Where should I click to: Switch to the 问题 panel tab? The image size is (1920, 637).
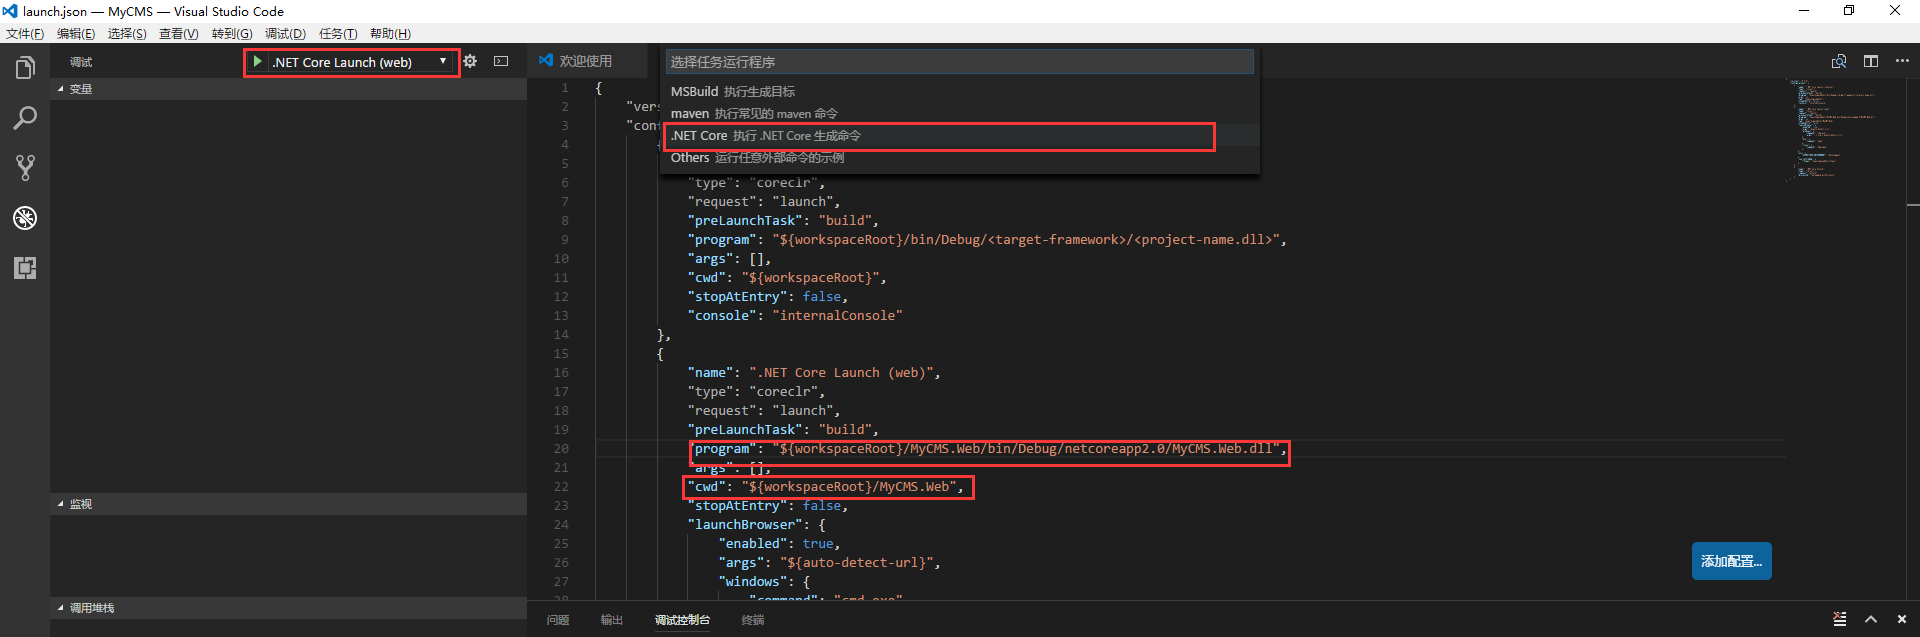point(558,620)
